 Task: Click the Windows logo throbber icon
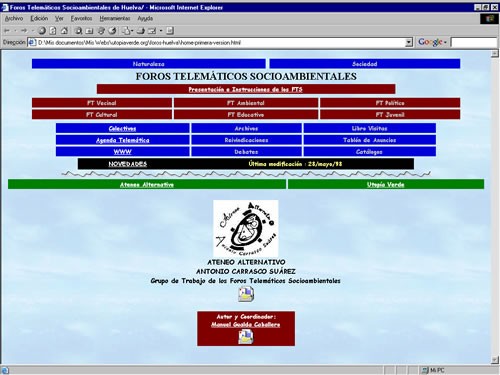tap(489, 19)
